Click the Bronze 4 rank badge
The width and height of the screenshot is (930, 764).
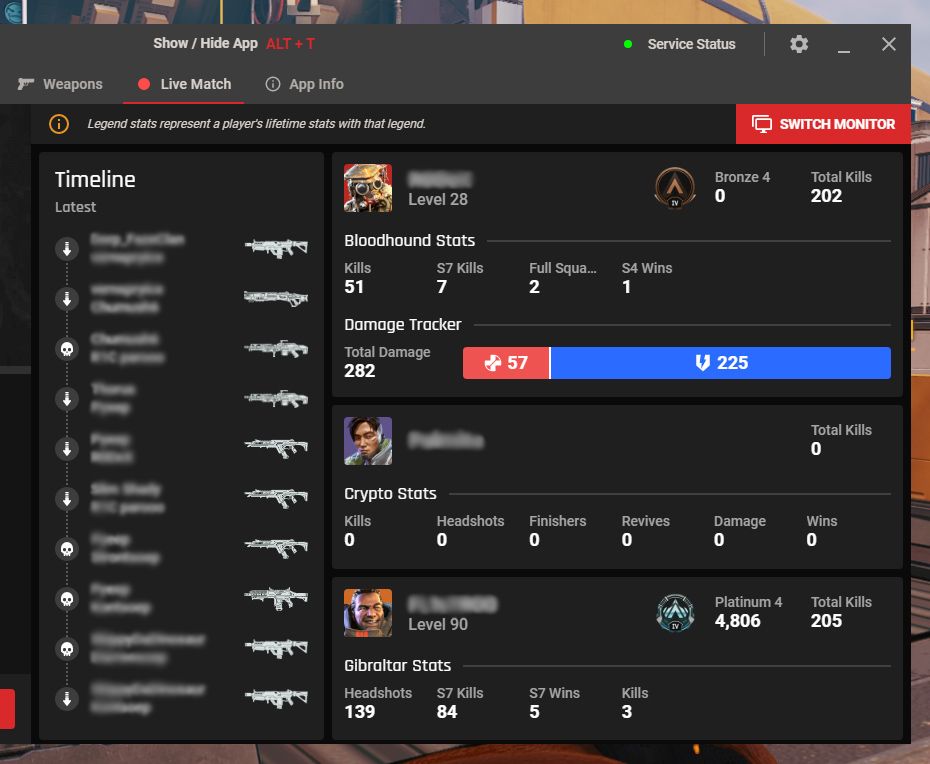point(675,187)
